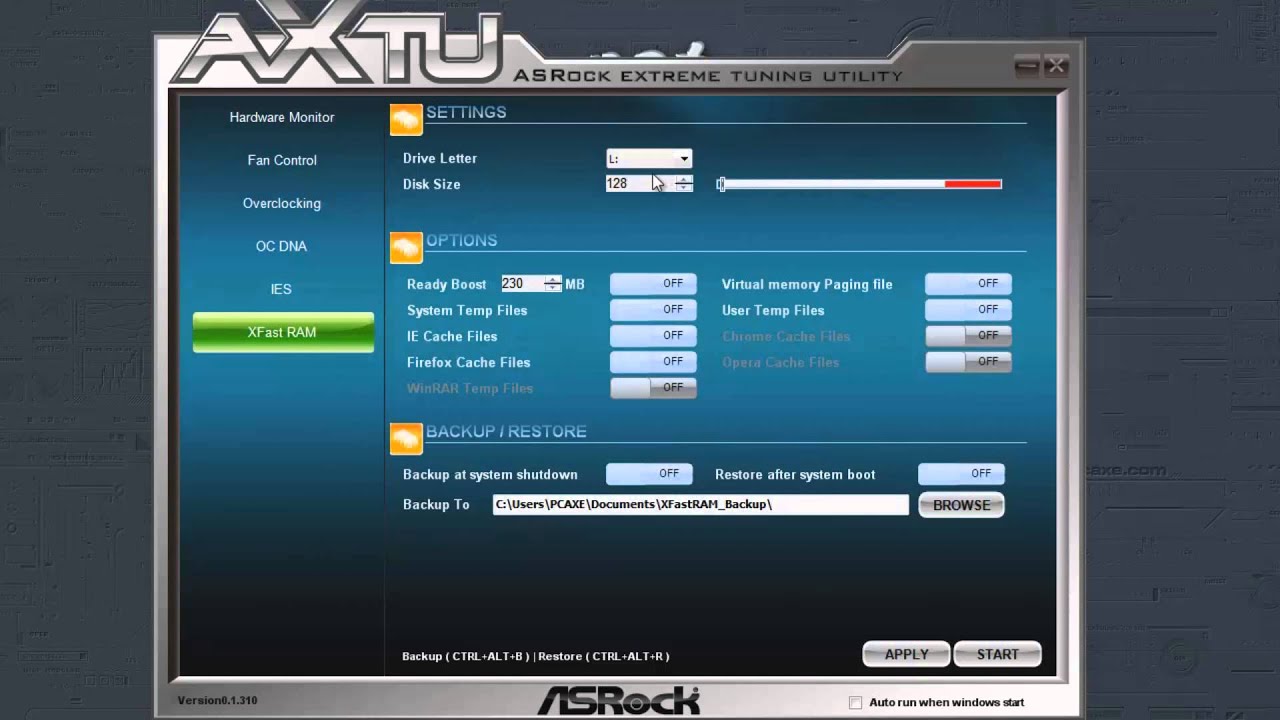Open the Hardware Monitor page
The height and width of the screenshot is (720, 1280).
(282, 117)
